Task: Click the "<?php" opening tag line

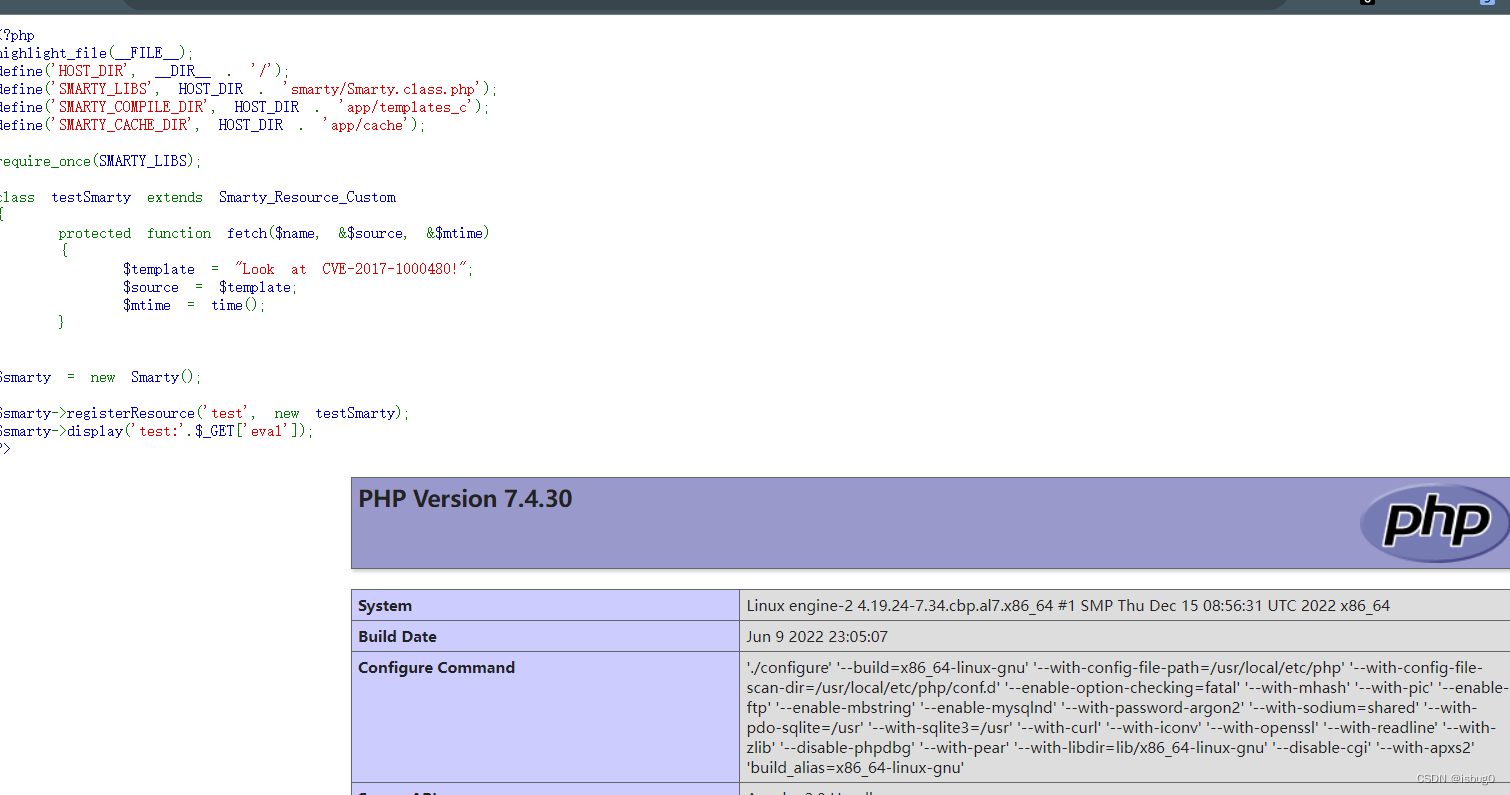Action: pos(17,35)
